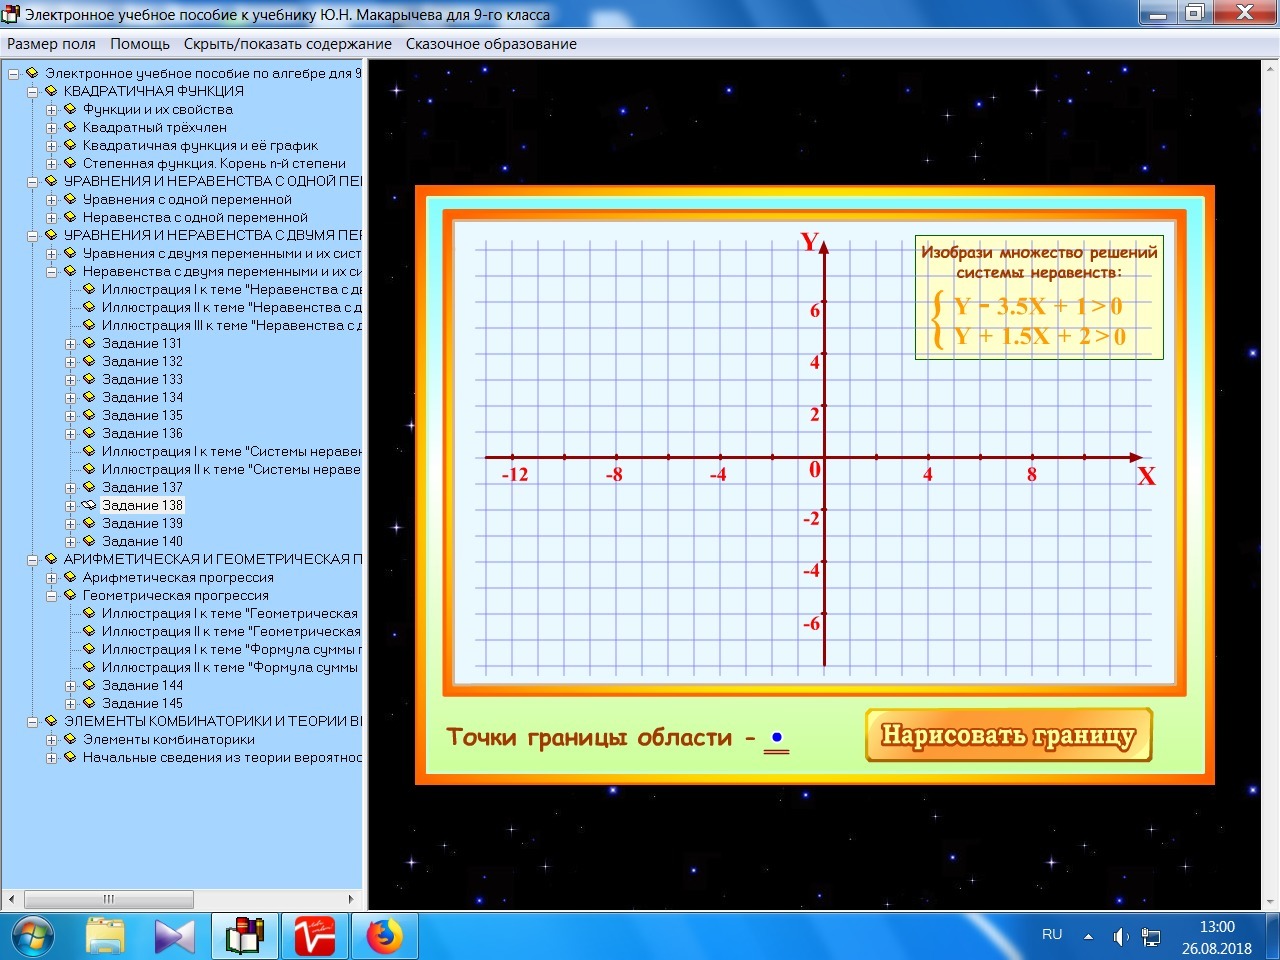This screenshot has width=1280, height=960.
Task: Click book icon next to Задание 139
Action: pos(89,523)
